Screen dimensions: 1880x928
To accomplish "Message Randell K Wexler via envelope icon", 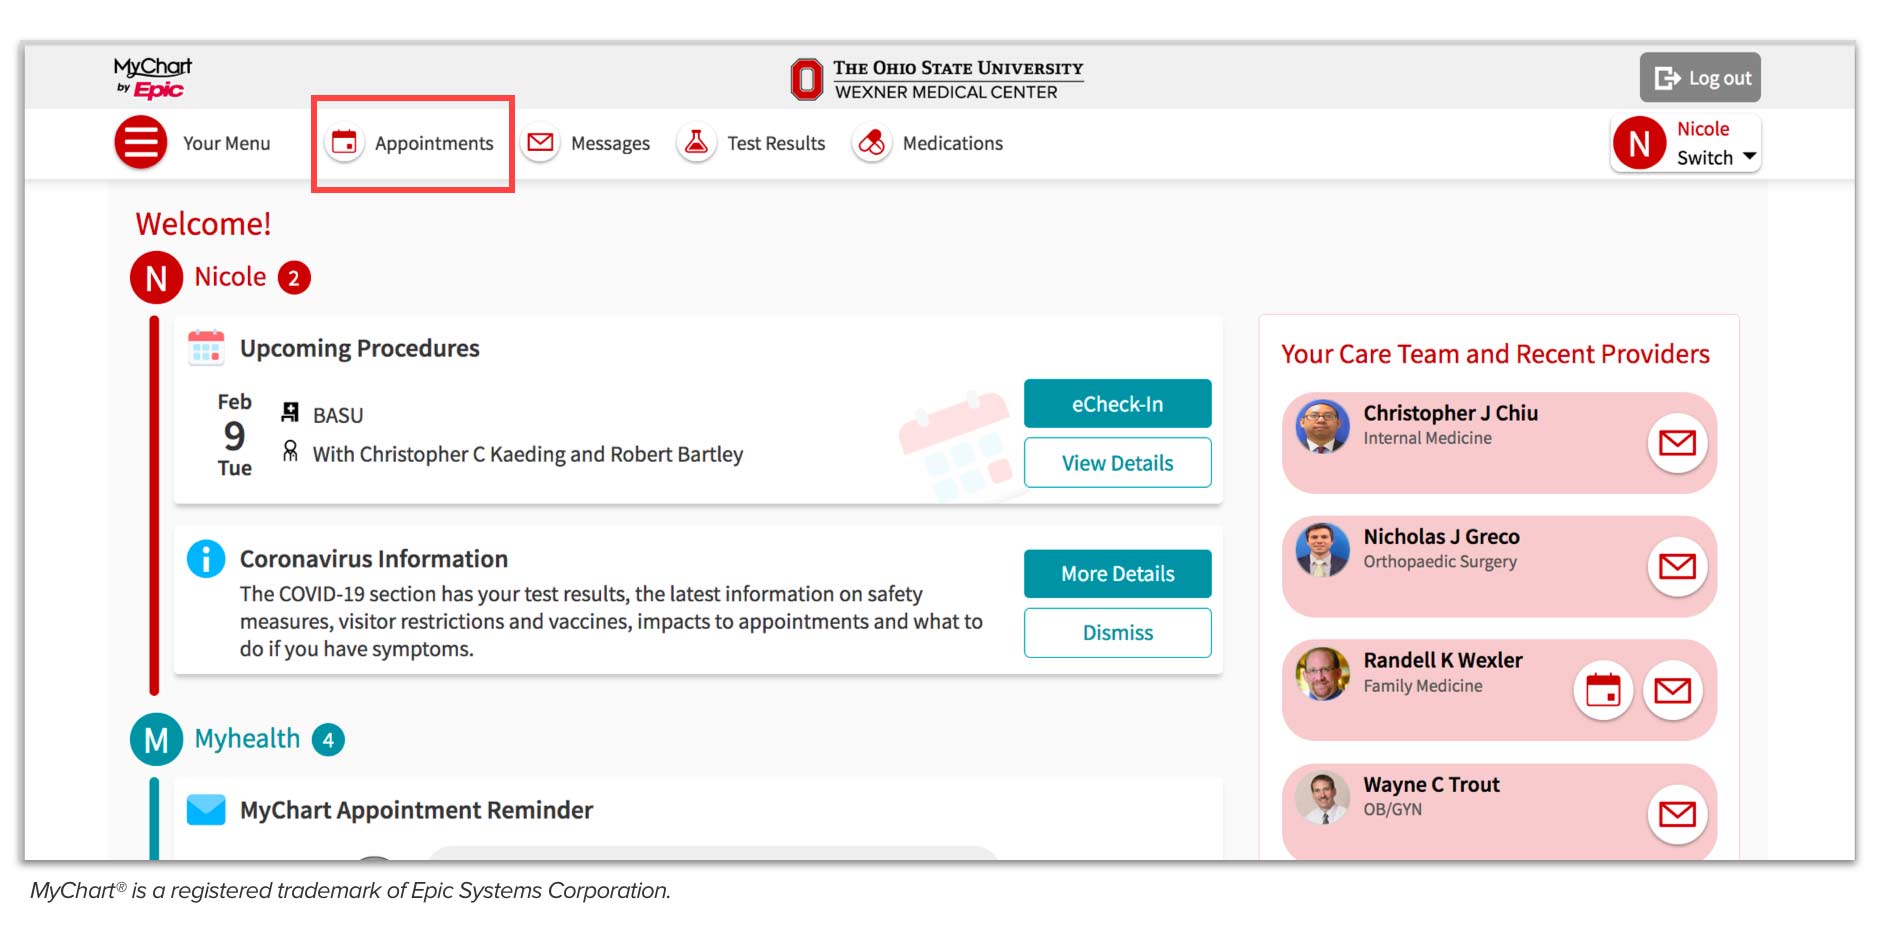I will click(1672, 690).
